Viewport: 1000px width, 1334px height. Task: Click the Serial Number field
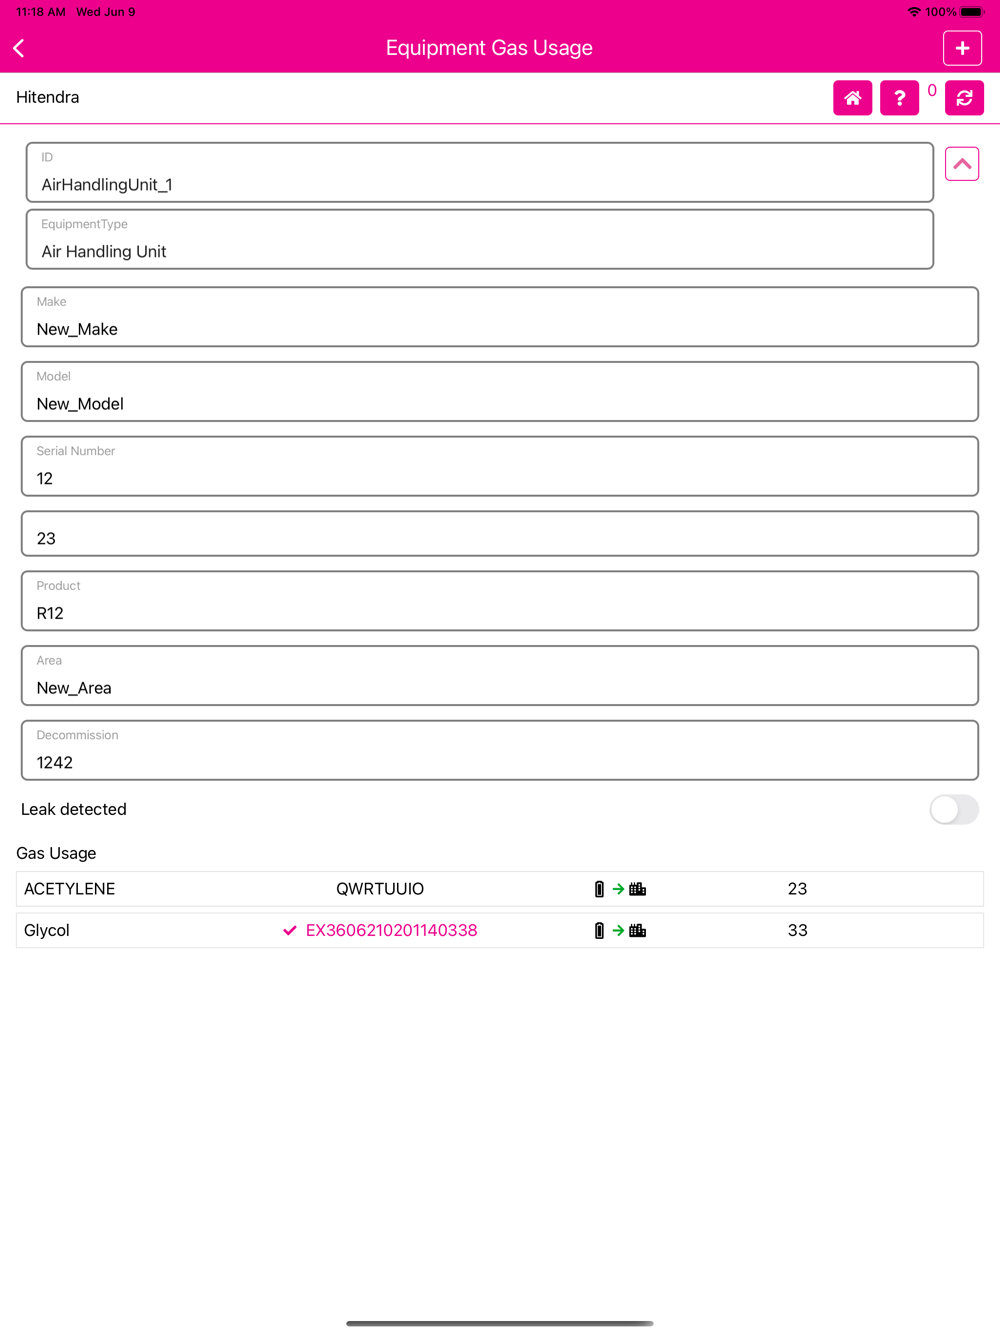pyautogui.click(x=500, y=466)
